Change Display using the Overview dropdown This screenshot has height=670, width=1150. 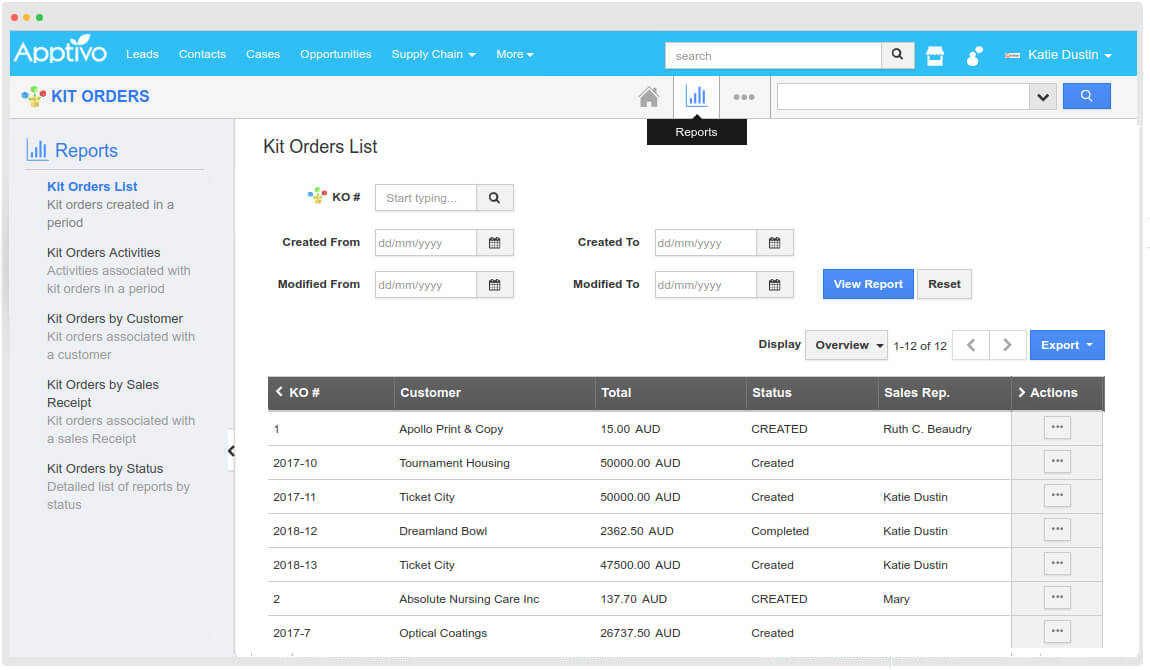click(846, 344)
